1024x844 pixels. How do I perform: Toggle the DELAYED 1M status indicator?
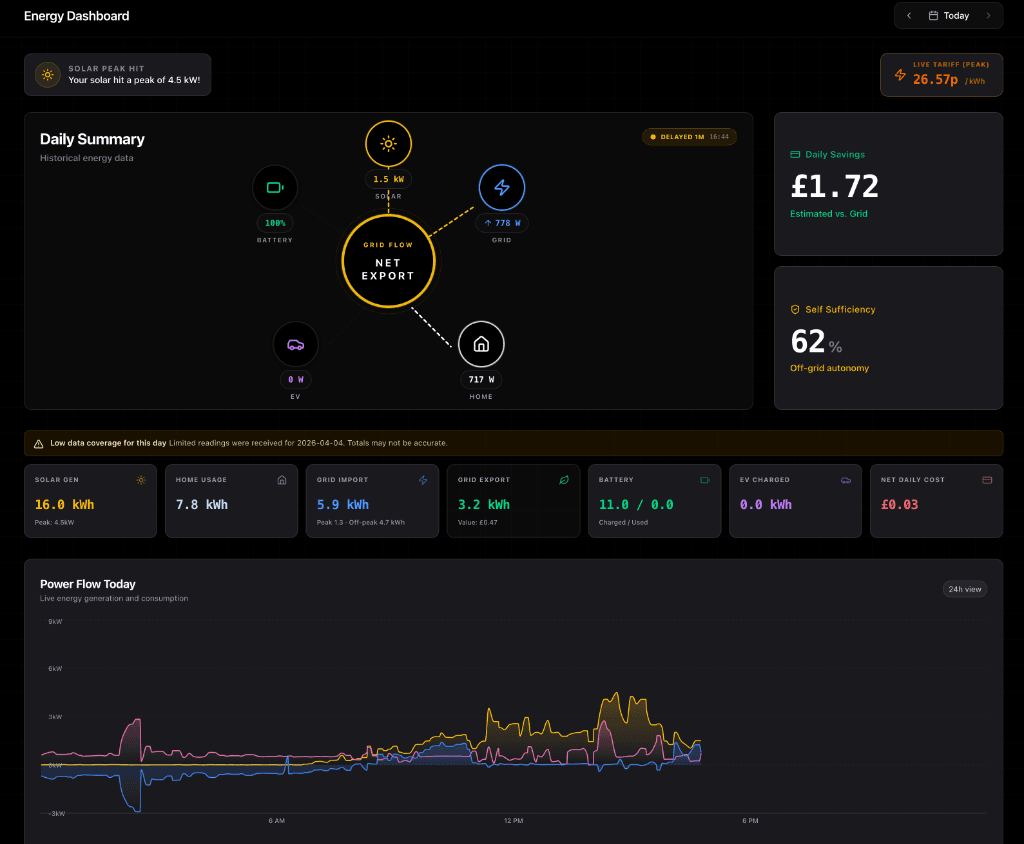pyautogui.click(x=690, y=136)
